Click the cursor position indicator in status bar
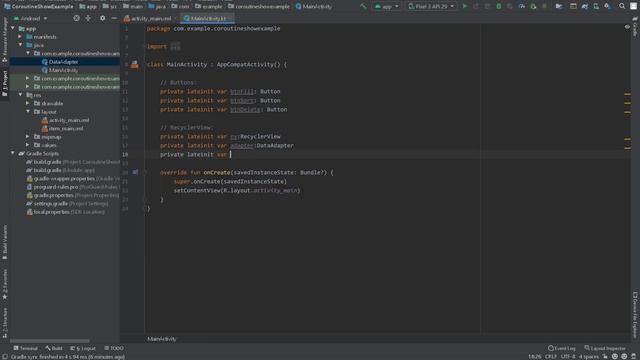The image size is (640, 360). point(535,357)
